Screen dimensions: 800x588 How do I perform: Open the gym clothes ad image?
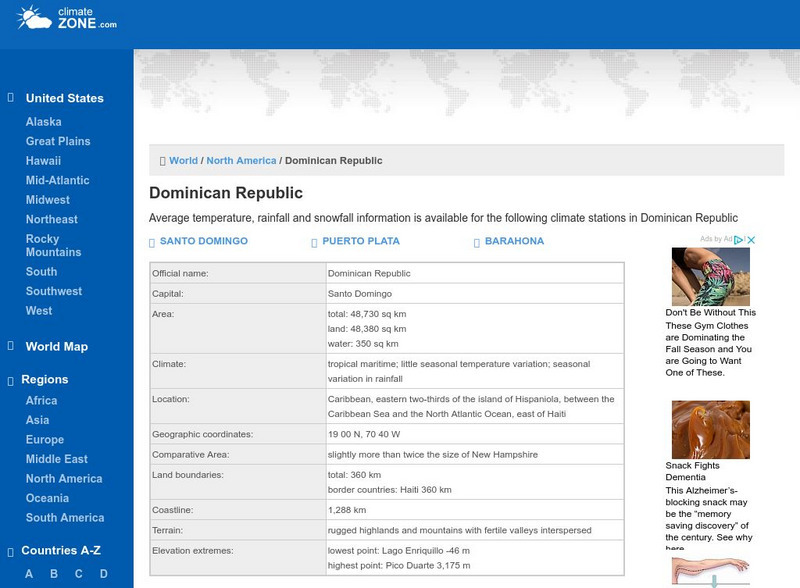(710, 277)
